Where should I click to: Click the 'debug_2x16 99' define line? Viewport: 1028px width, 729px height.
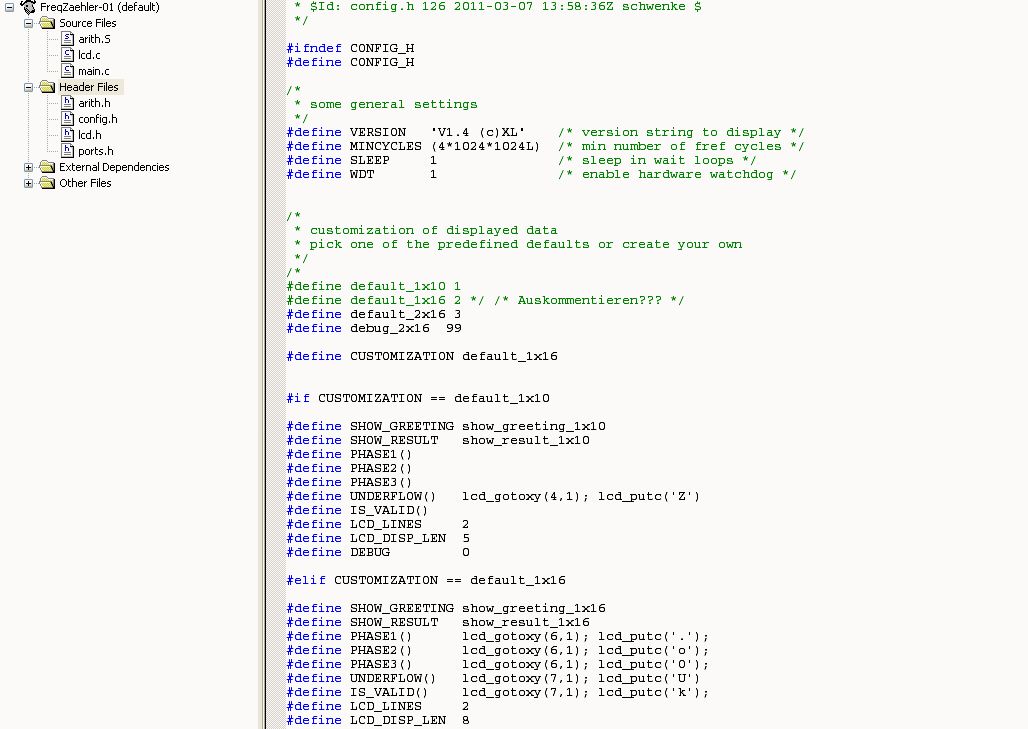coord(374,328)
